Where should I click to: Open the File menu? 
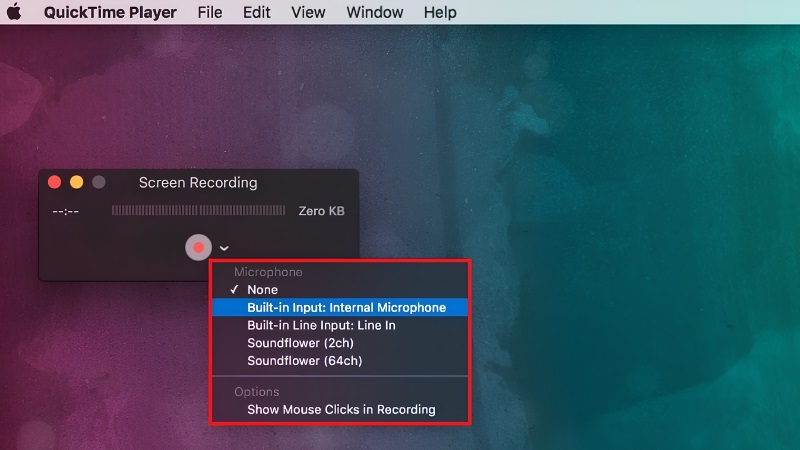pos(210,12)
